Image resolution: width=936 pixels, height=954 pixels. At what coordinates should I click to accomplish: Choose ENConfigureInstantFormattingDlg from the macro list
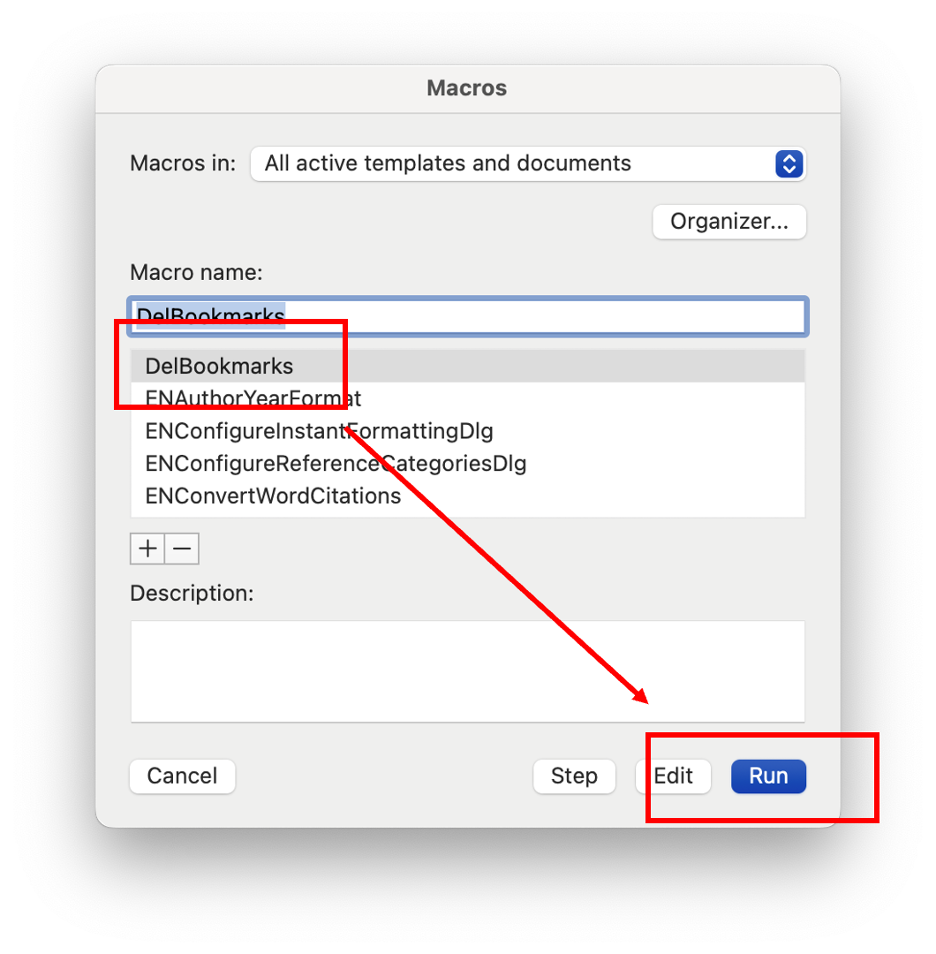pyautogui.click(x=319, y=431)
